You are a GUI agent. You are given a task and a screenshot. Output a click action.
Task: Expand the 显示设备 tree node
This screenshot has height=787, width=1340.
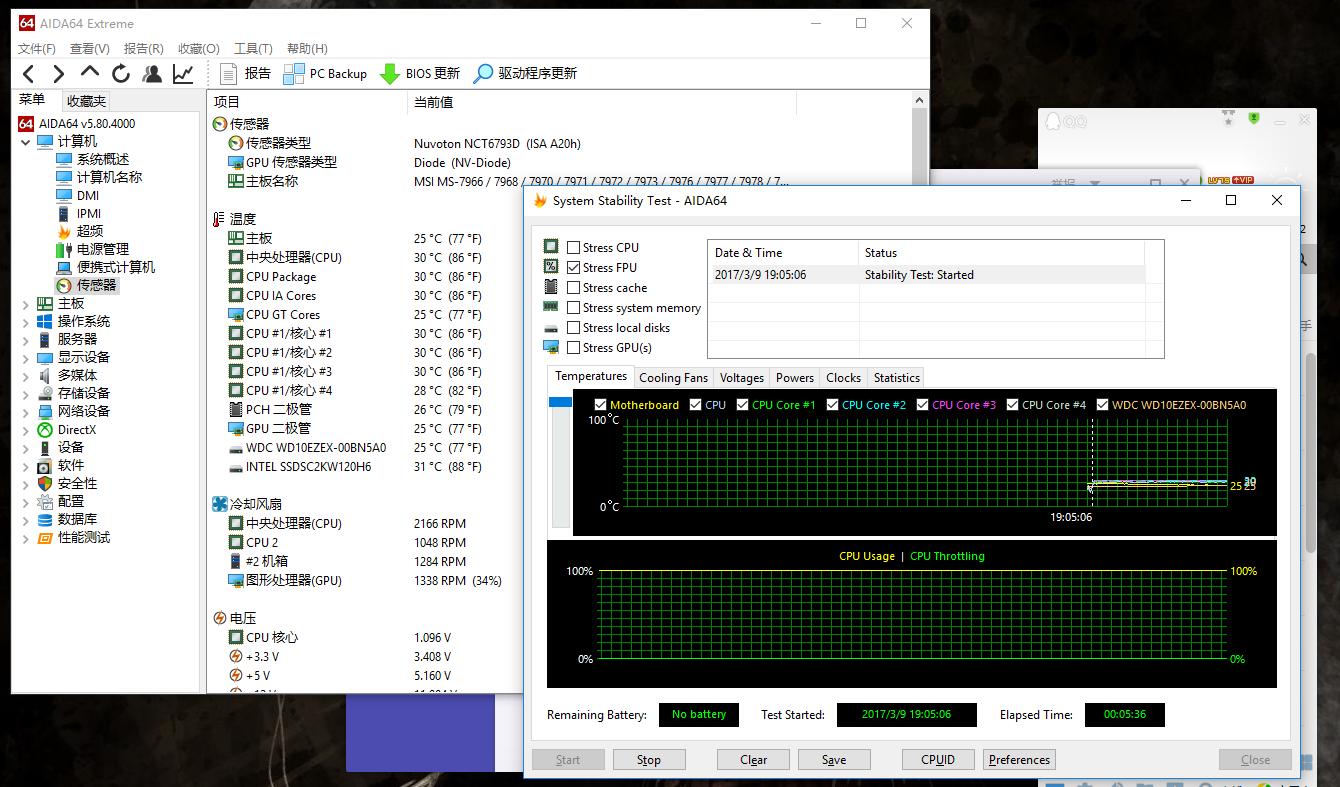point(26,358)
